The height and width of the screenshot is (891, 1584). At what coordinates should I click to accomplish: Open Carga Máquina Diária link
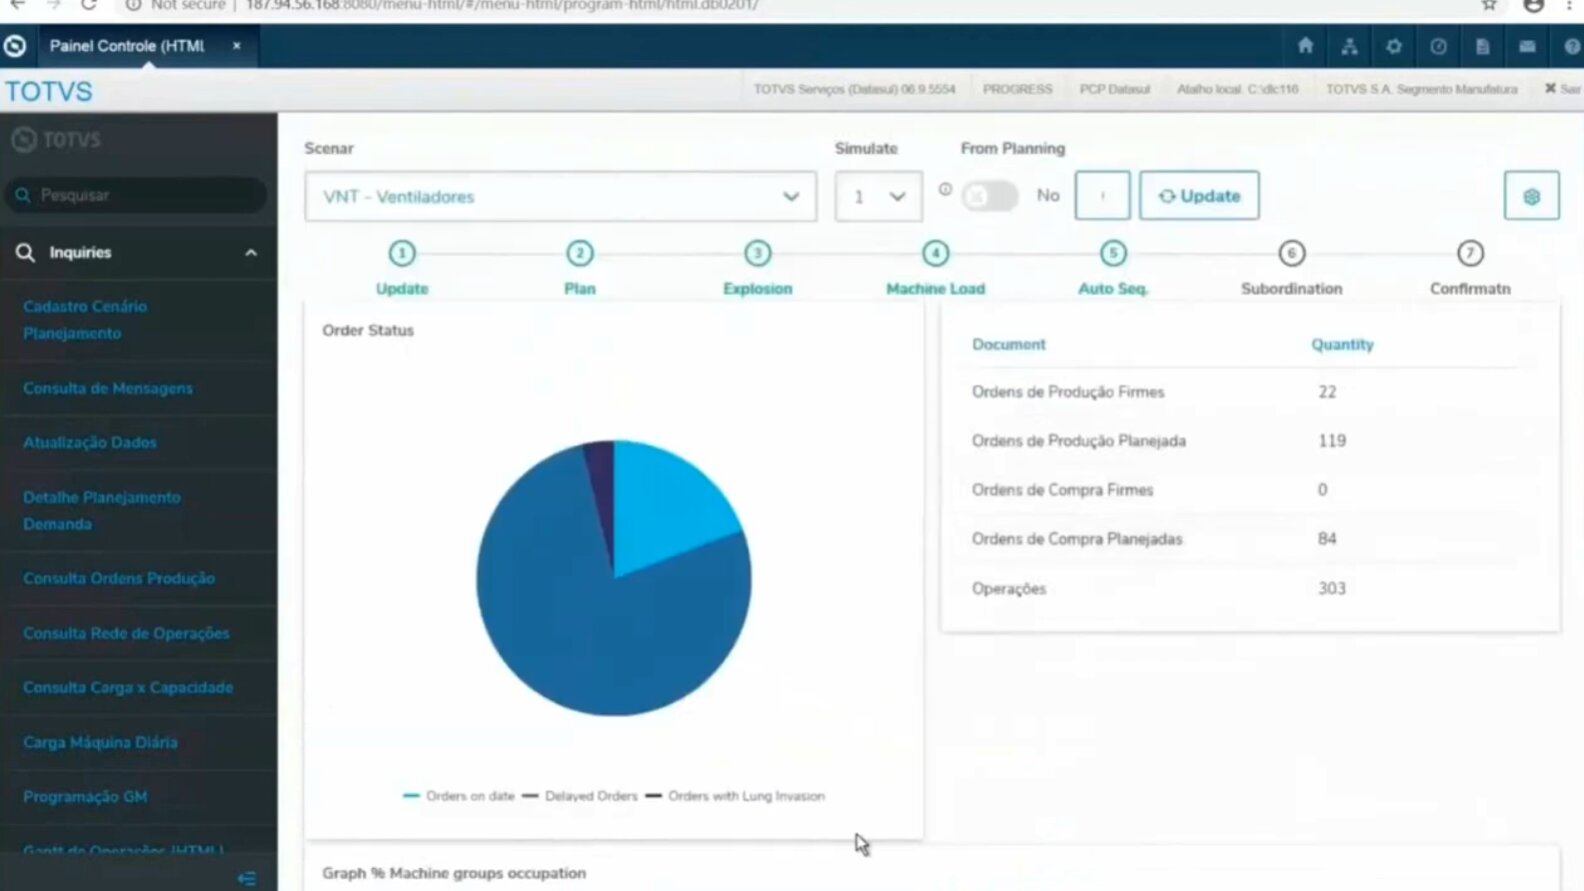tap(100, 742)
